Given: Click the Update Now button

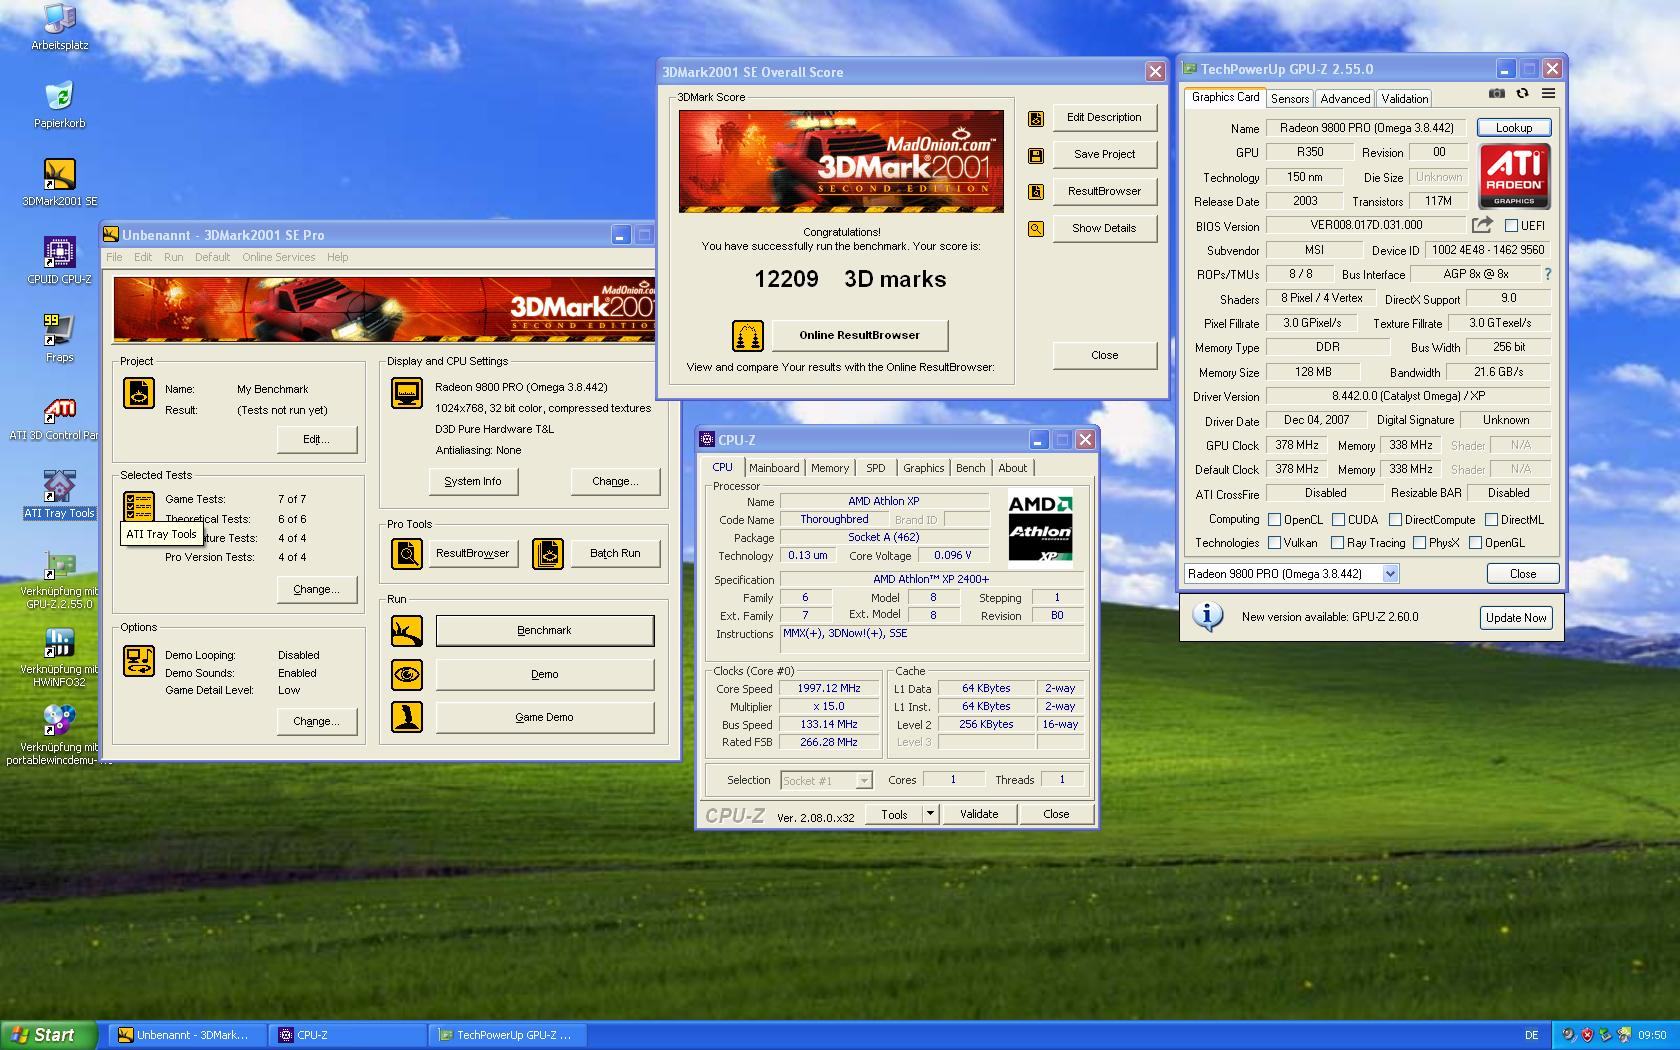Looking at the screenshot, I should tap(1516, 618).
